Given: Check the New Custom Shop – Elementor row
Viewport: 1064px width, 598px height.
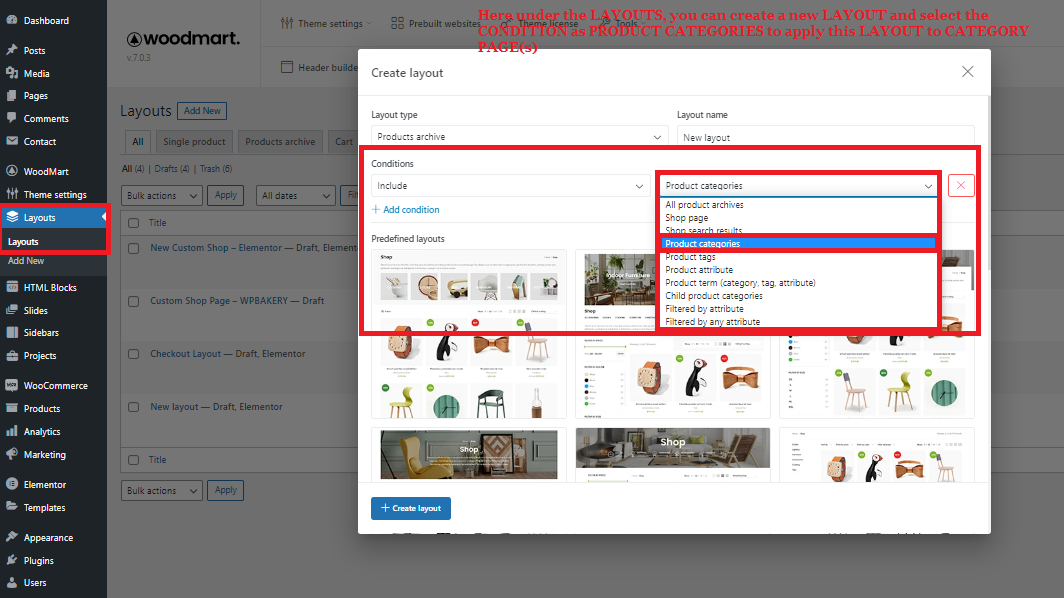Looking at the screenshot, I should (x=134, y=248).
